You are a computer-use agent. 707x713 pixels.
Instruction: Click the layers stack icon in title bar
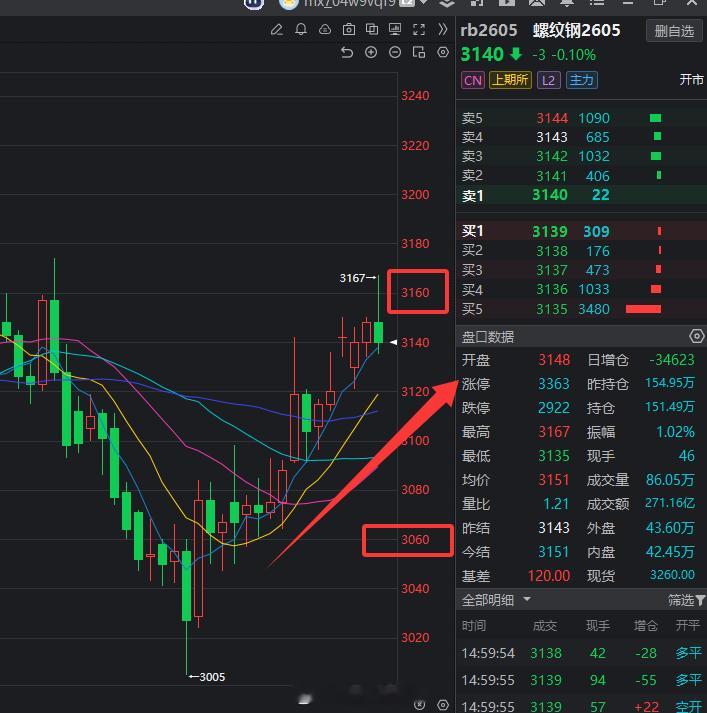447,3
